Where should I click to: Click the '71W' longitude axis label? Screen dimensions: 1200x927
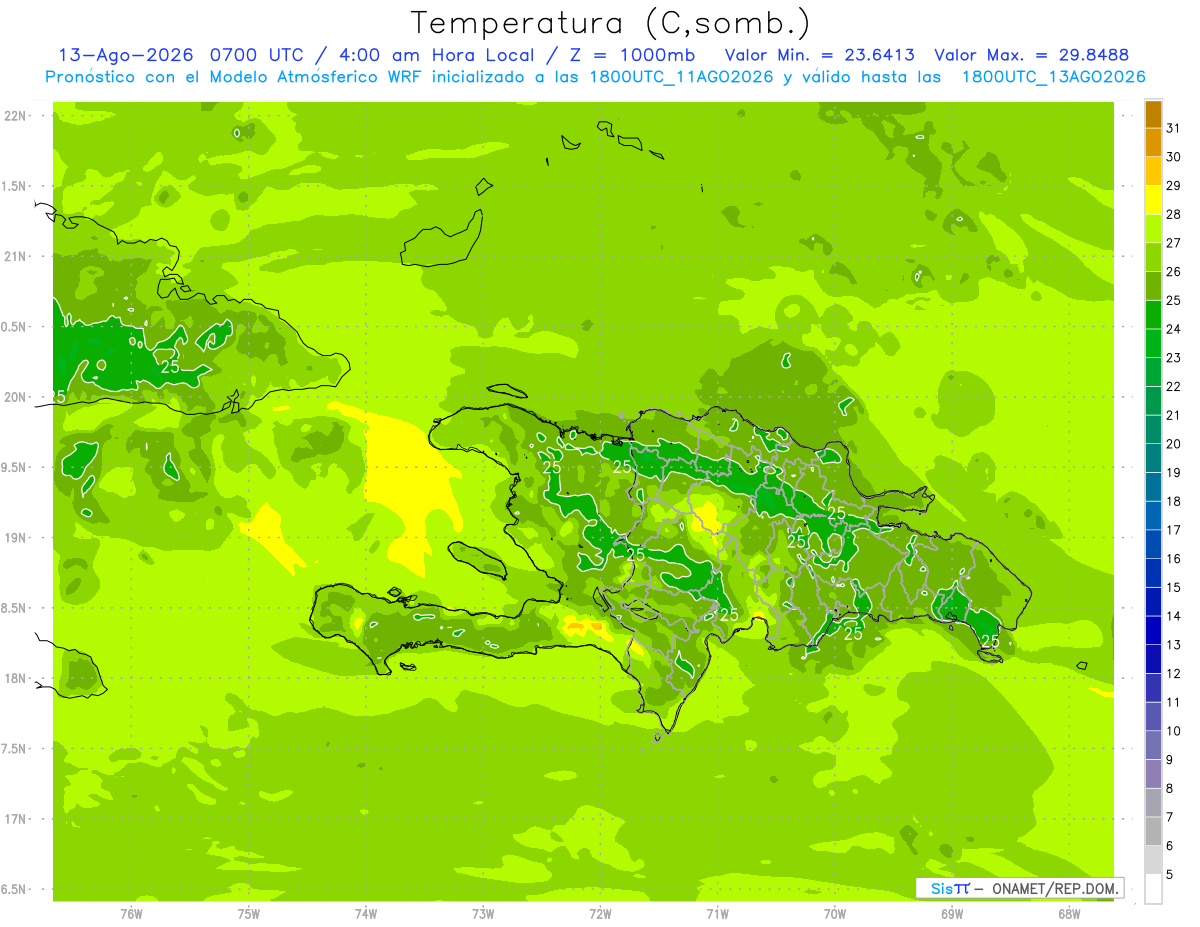(717, 914)
